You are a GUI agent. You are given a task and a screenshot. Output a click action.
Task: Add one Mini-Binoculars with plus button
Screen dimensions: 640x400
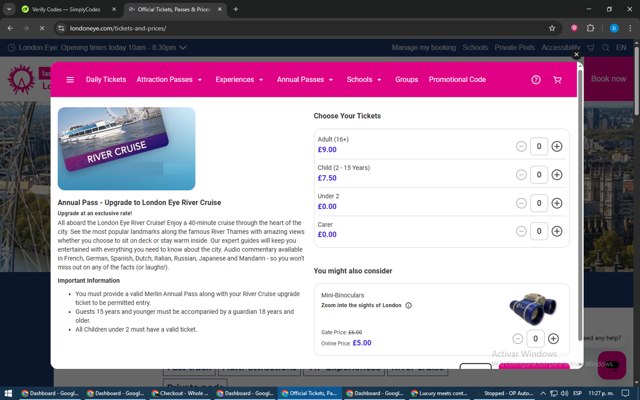click(553, 338)
